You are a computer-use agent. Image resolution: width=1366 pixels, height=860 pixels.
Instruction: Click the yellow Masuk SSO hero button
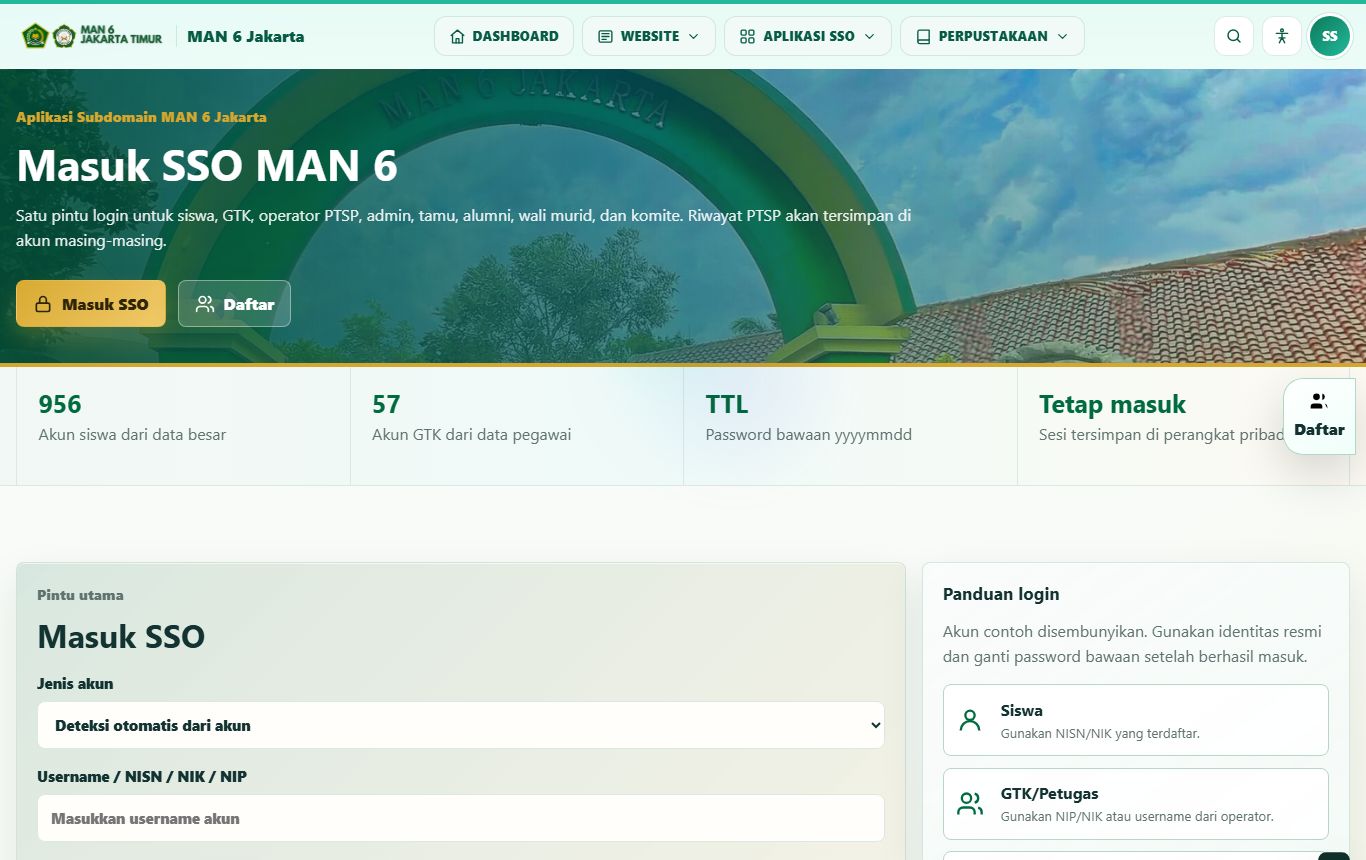point(91,304)
